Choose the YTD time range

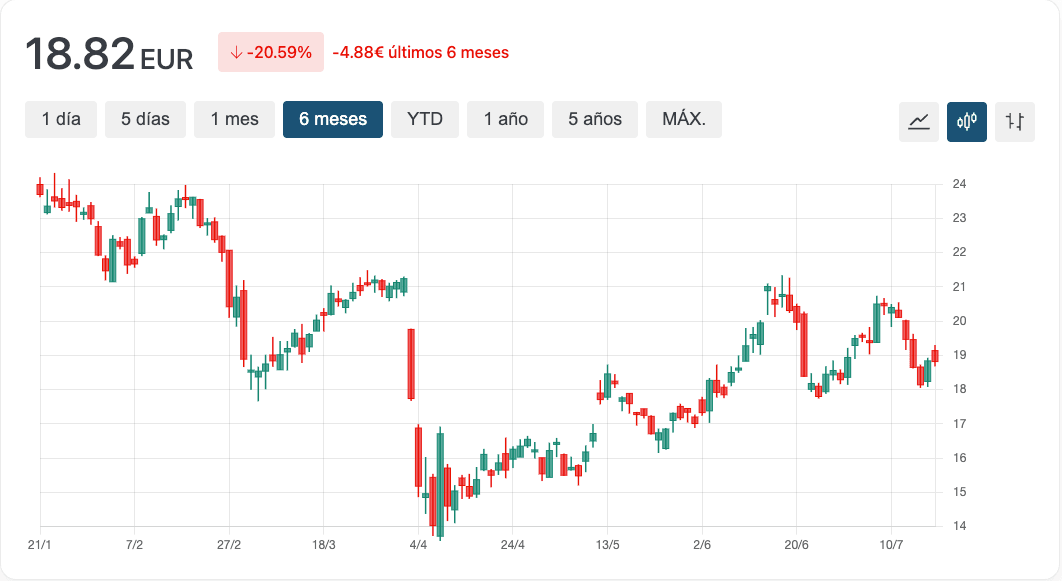click(x=425, y=119)
